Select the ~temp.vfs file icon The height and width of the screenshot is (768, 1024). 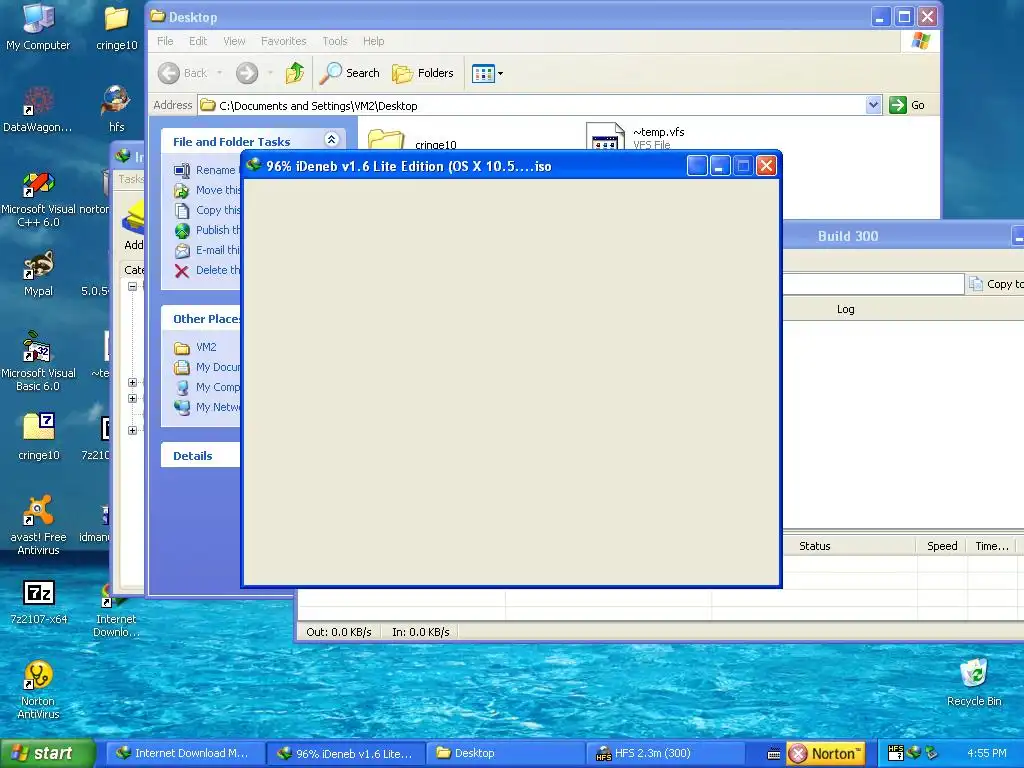point(605,136)
